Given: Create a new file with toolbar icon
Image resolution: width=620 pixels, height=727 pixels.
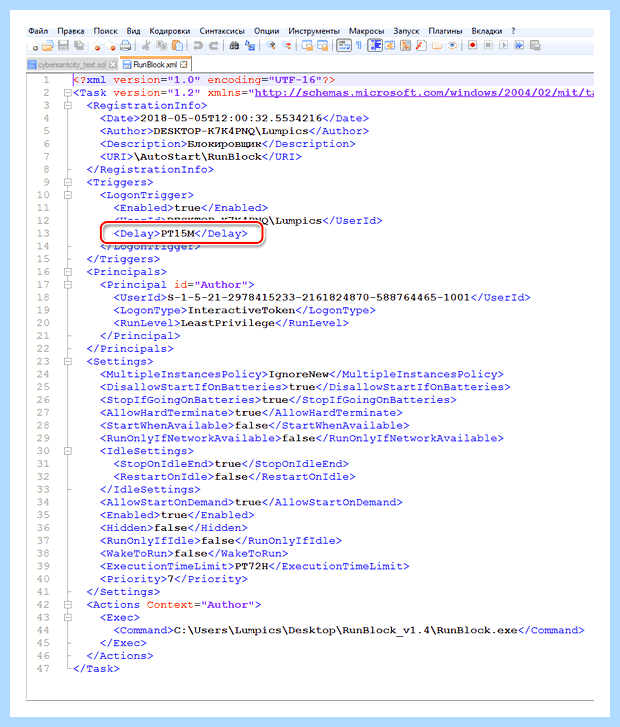Looking at the screenshot, I should (x=34, y=46).
